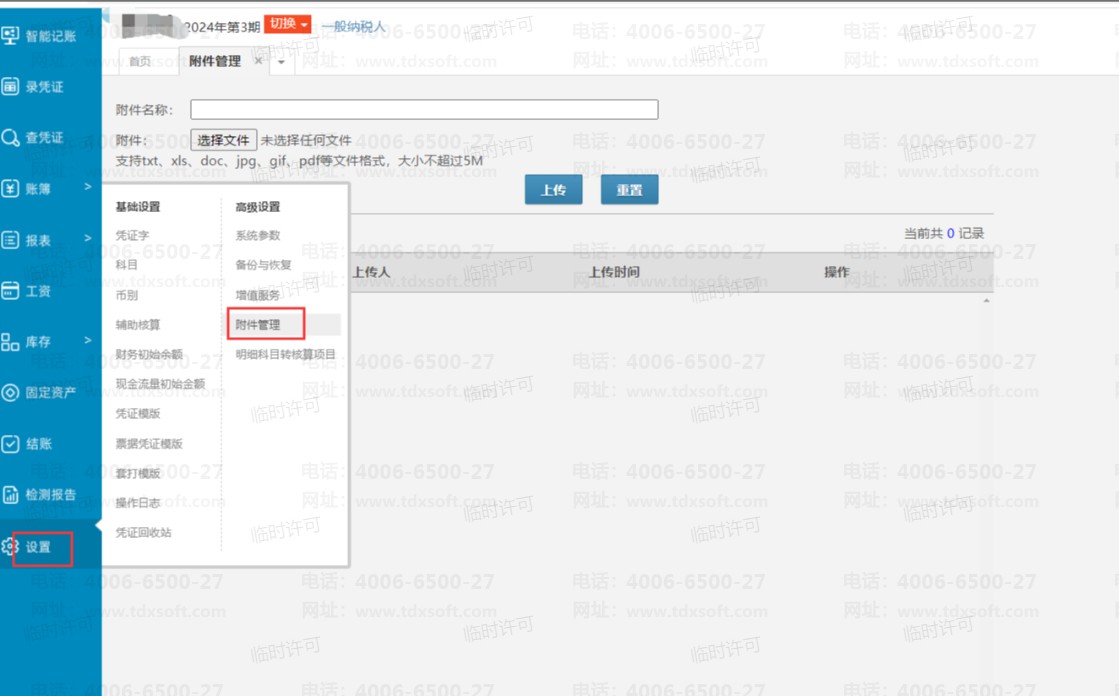Click the 固定资产 sidebar icon
1119x696 pixels.
(x=11, y=393)
